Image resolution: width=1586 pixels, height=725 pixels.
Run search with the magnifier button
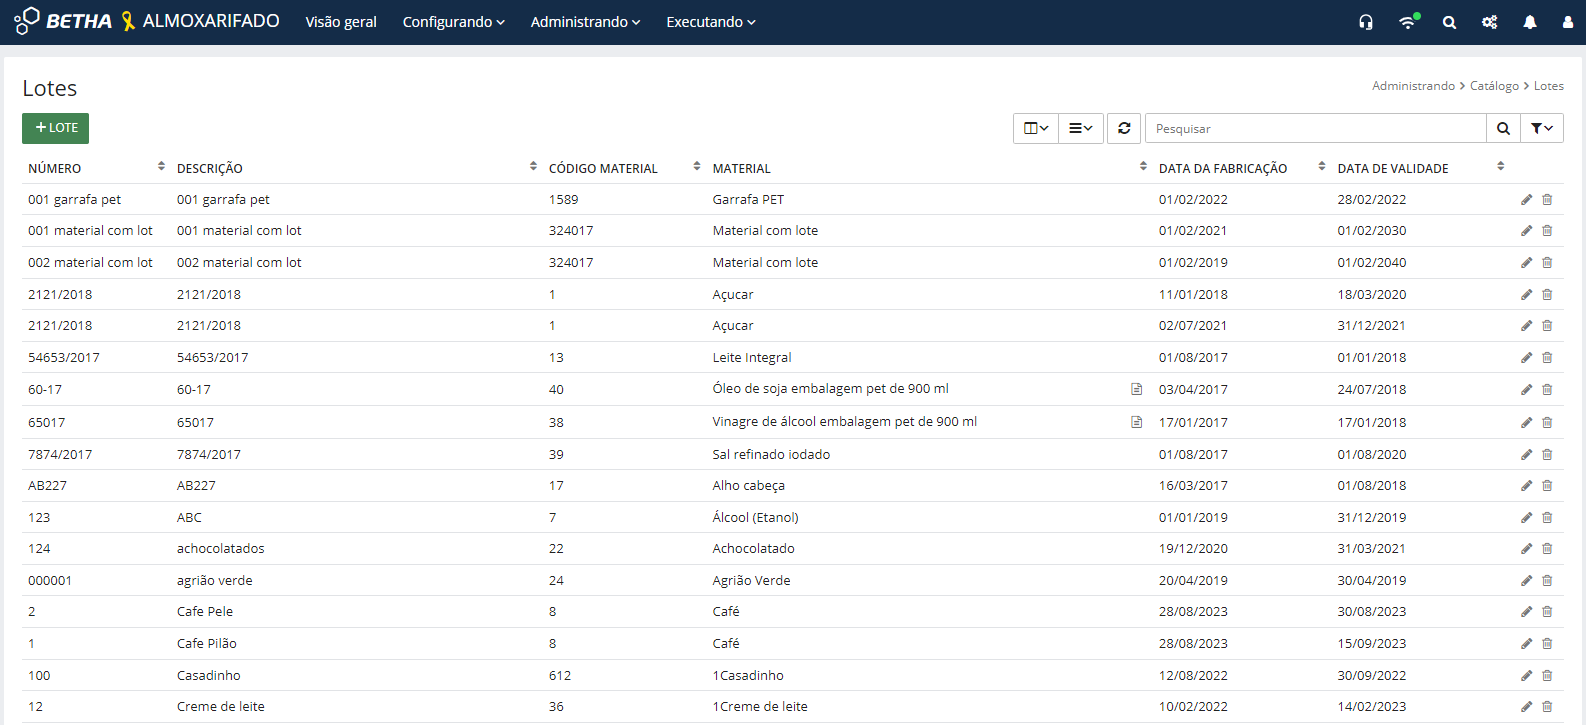point(1503,128)
